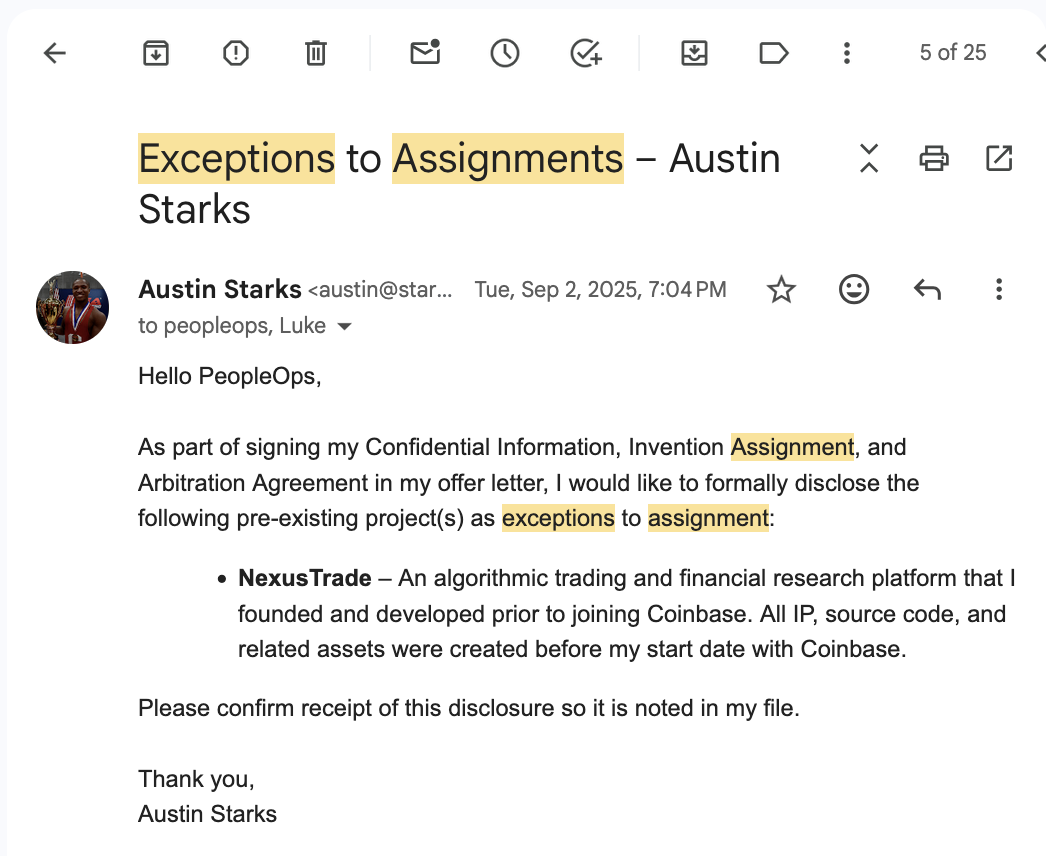1046x856 pixels.
Task: Go back to the inbox
Action: (x=54, y=53)
